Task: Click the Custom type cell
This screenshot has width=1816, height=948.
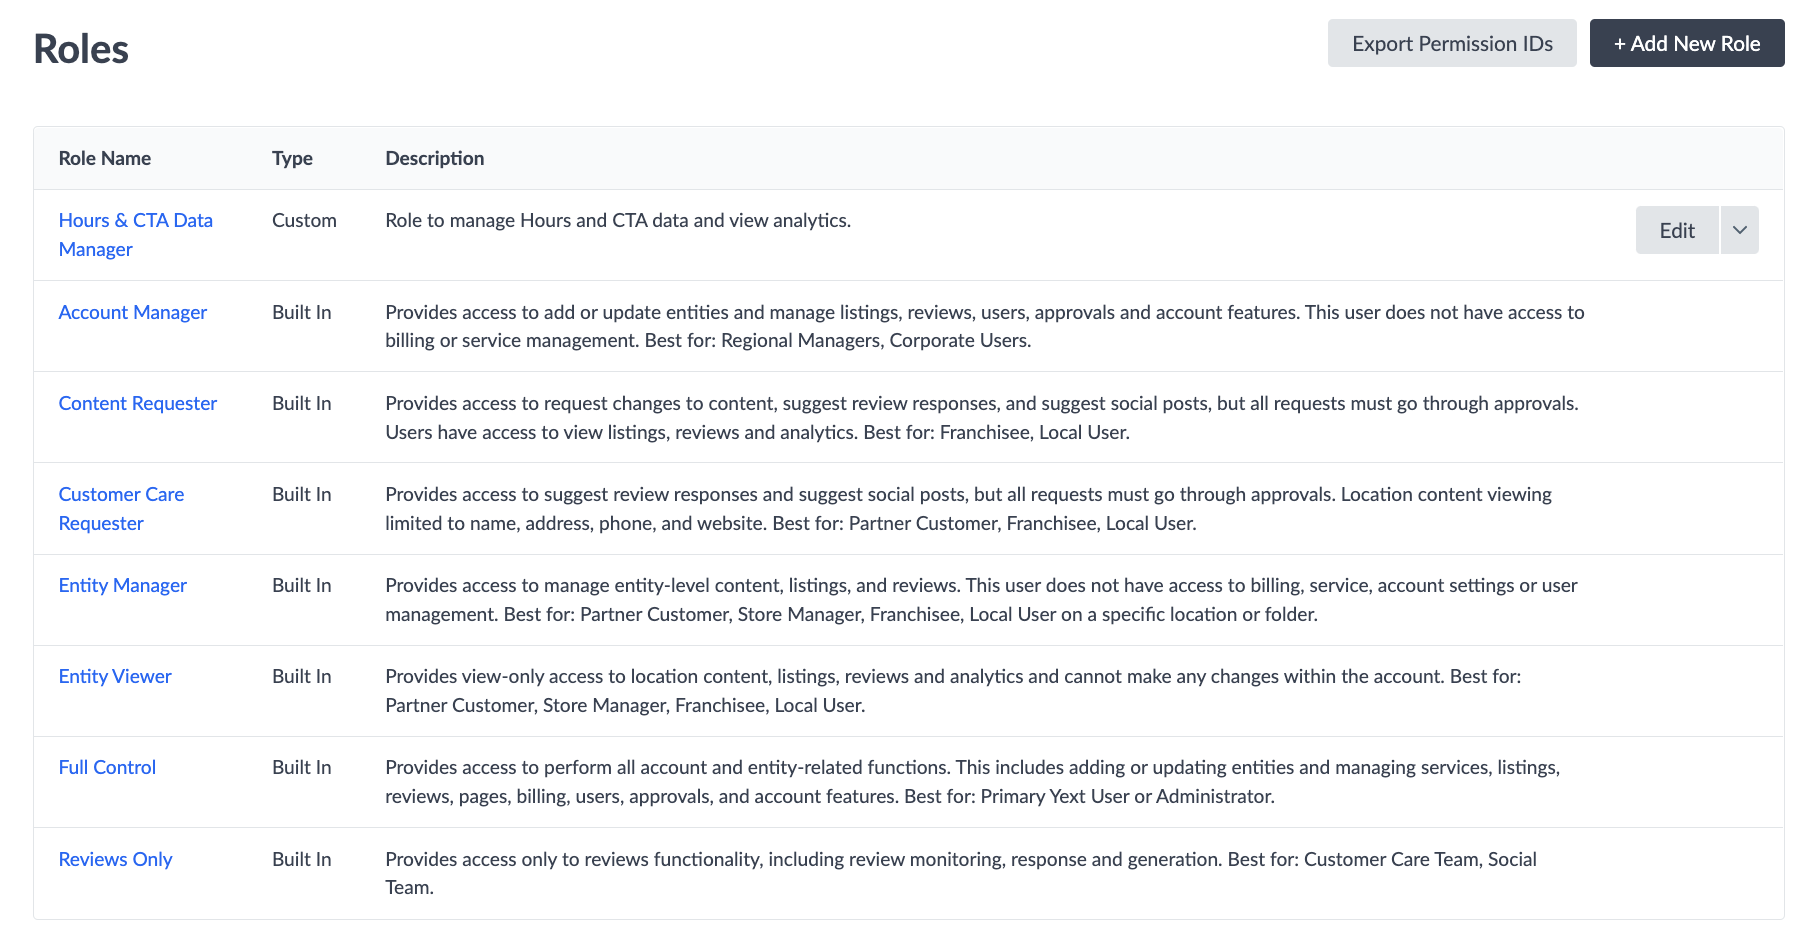Action: click(304, 220)
